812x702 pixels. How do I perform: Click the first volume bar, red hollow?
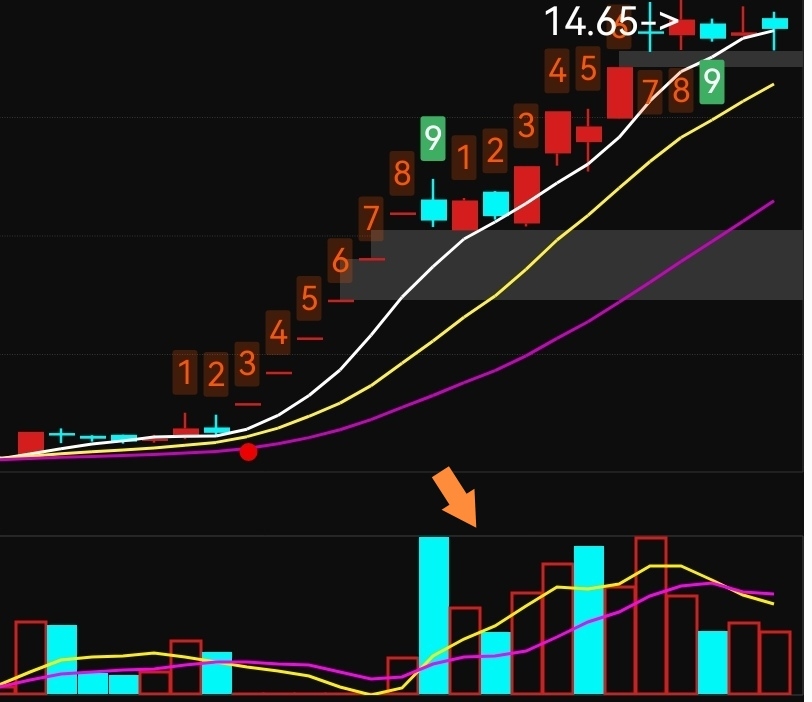[31, 657]
